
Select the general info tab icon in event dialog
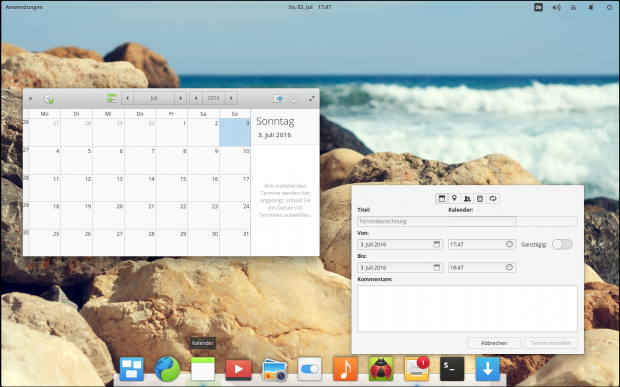point(442,198)
